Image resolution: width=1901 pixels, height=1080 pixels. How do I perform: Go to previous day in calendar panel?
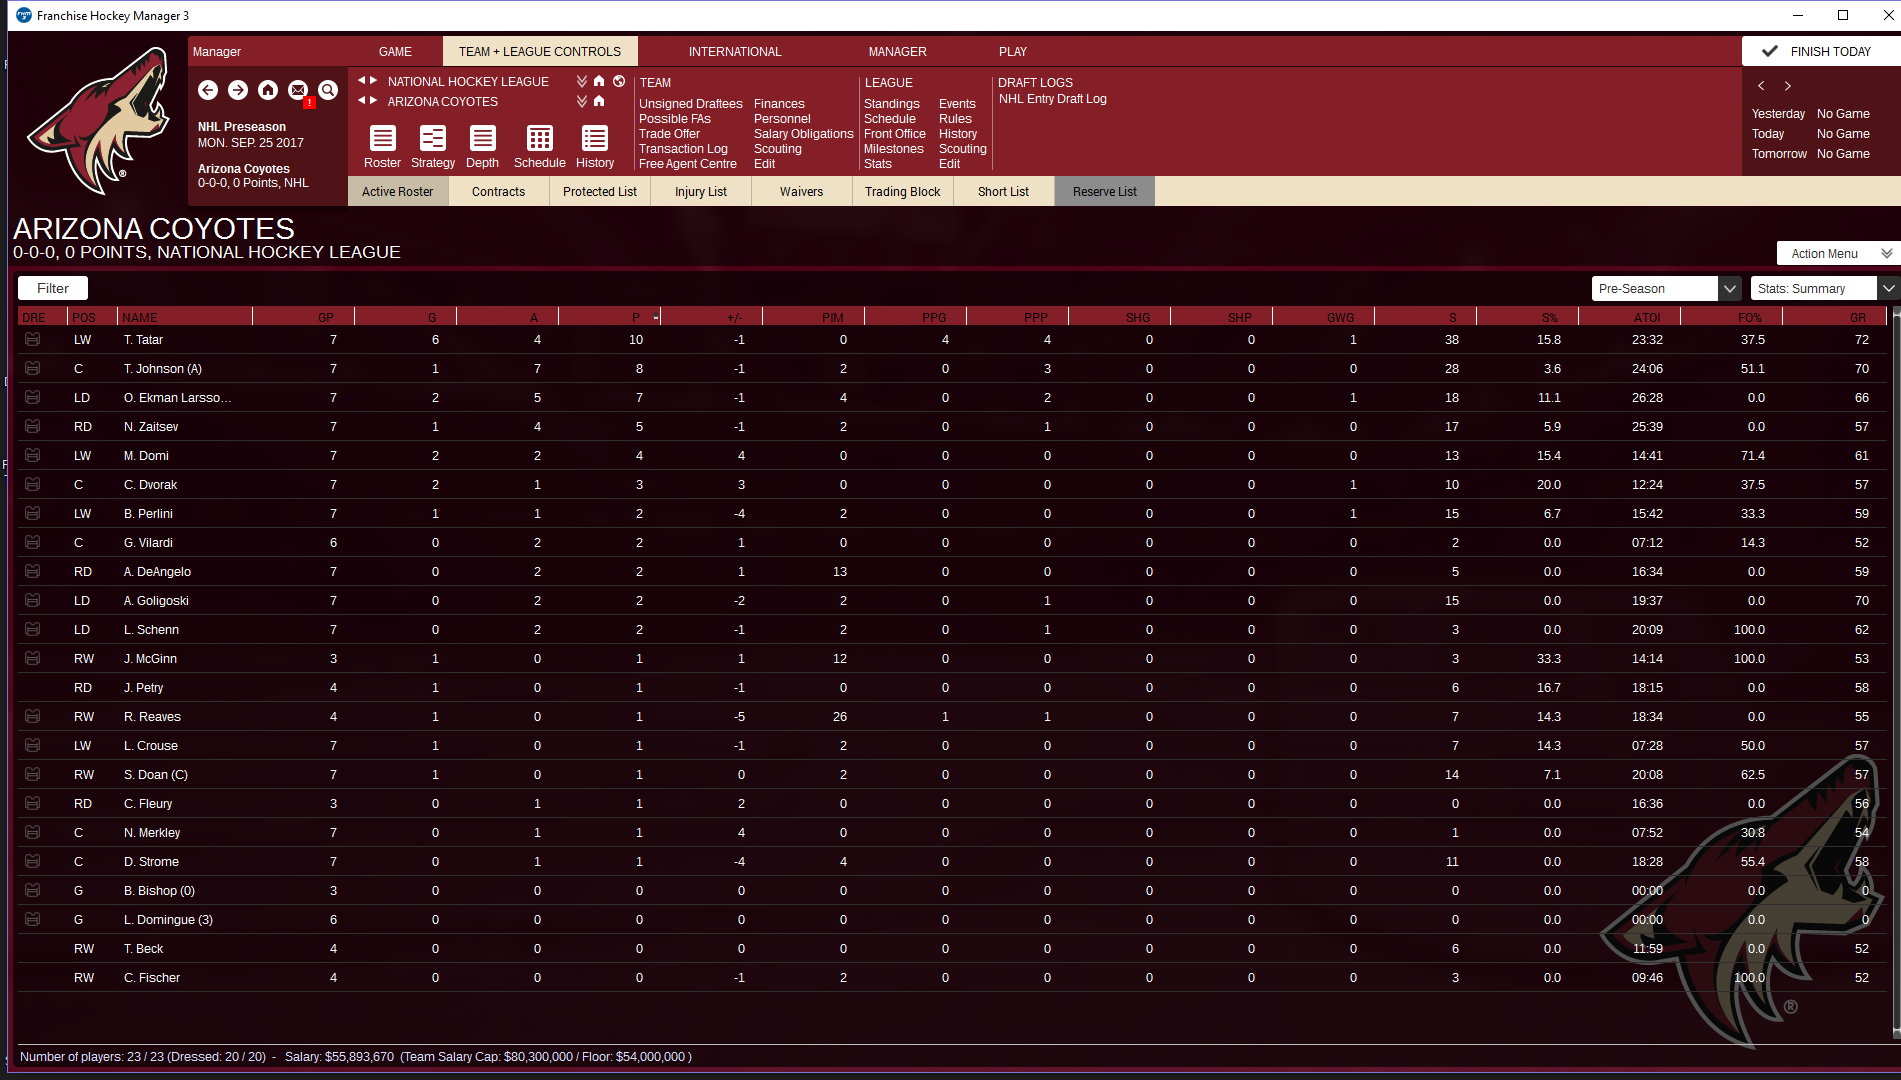pyautogui.click(x=1762, y=86)
